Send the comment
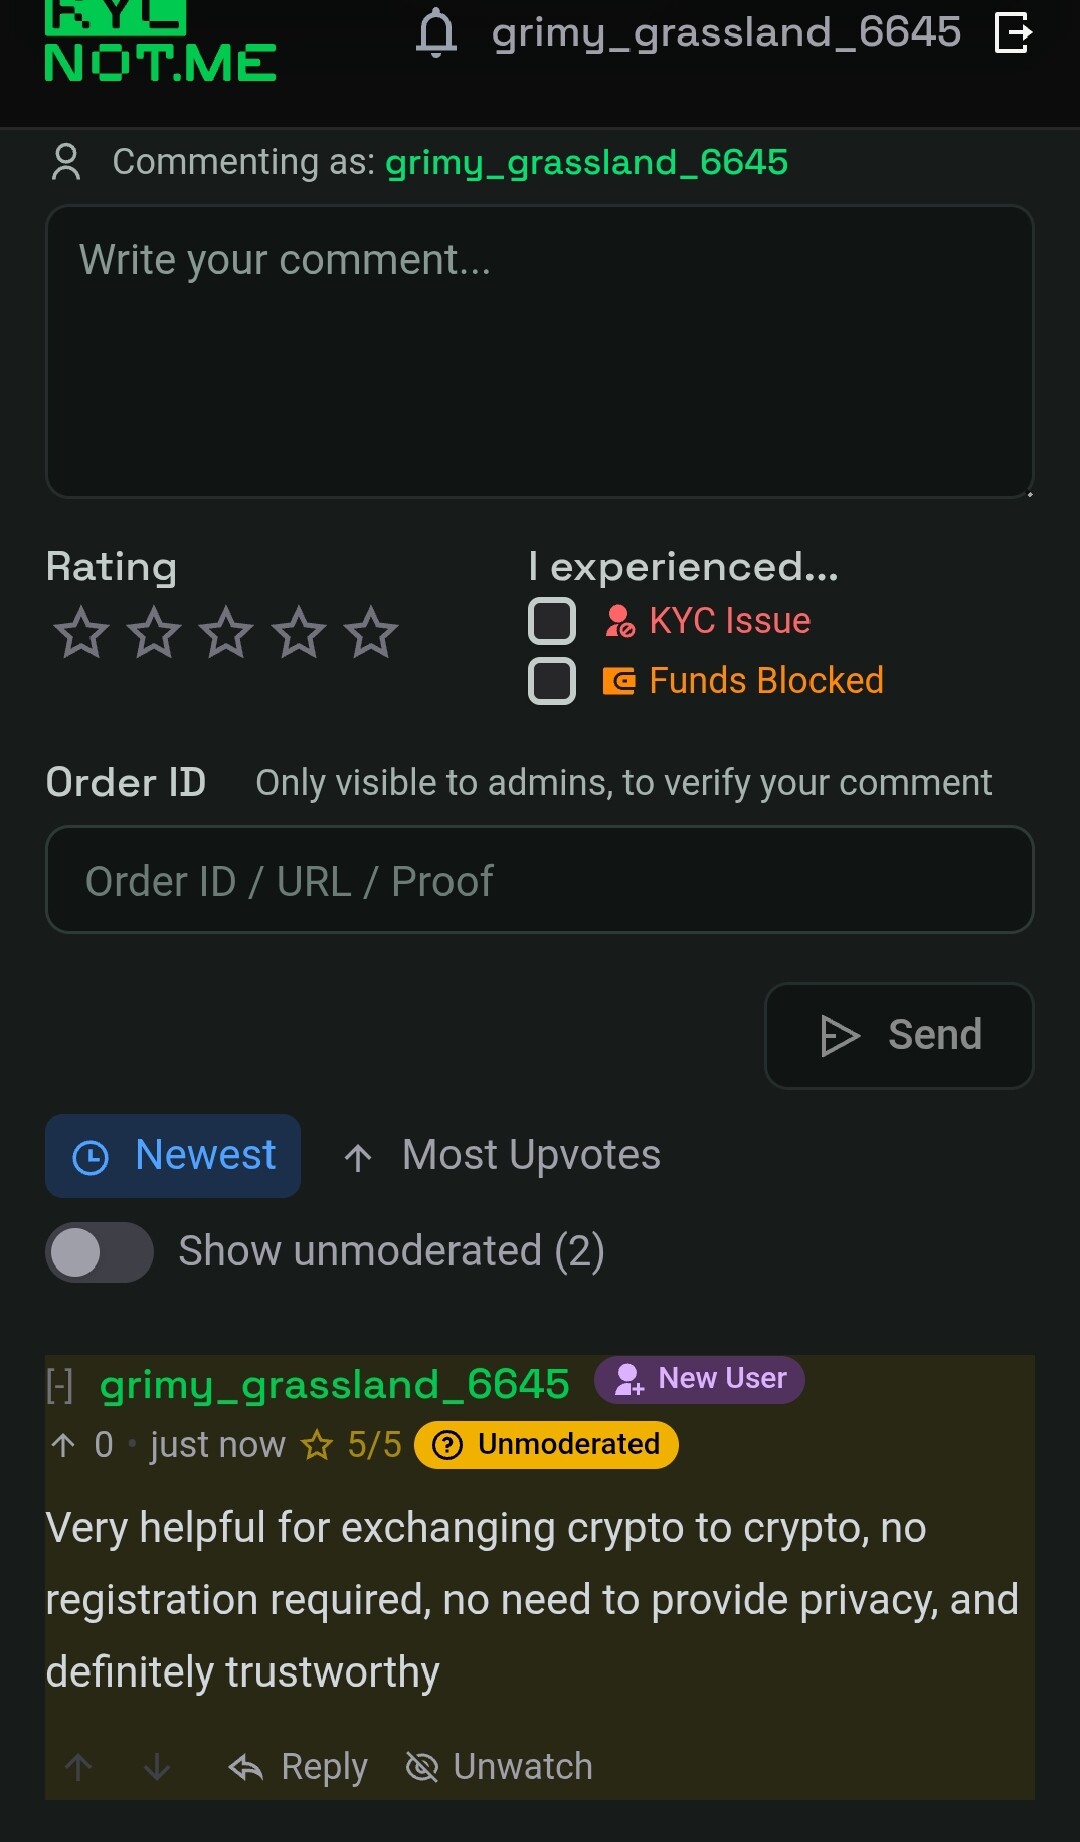 pos(899,1036)
